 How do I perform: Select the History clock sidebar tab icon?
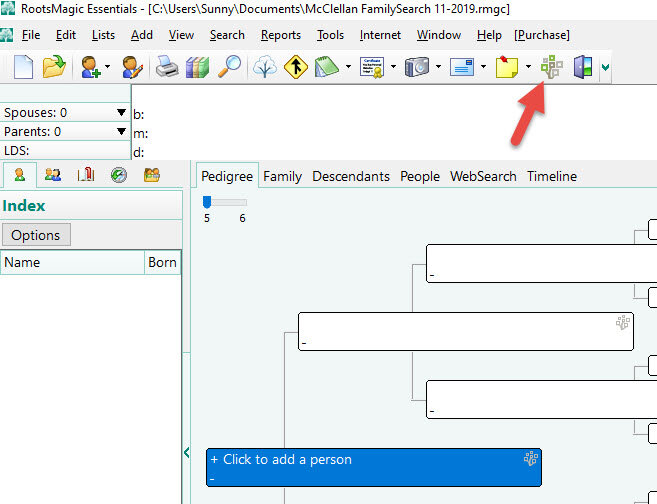[119, 175]
